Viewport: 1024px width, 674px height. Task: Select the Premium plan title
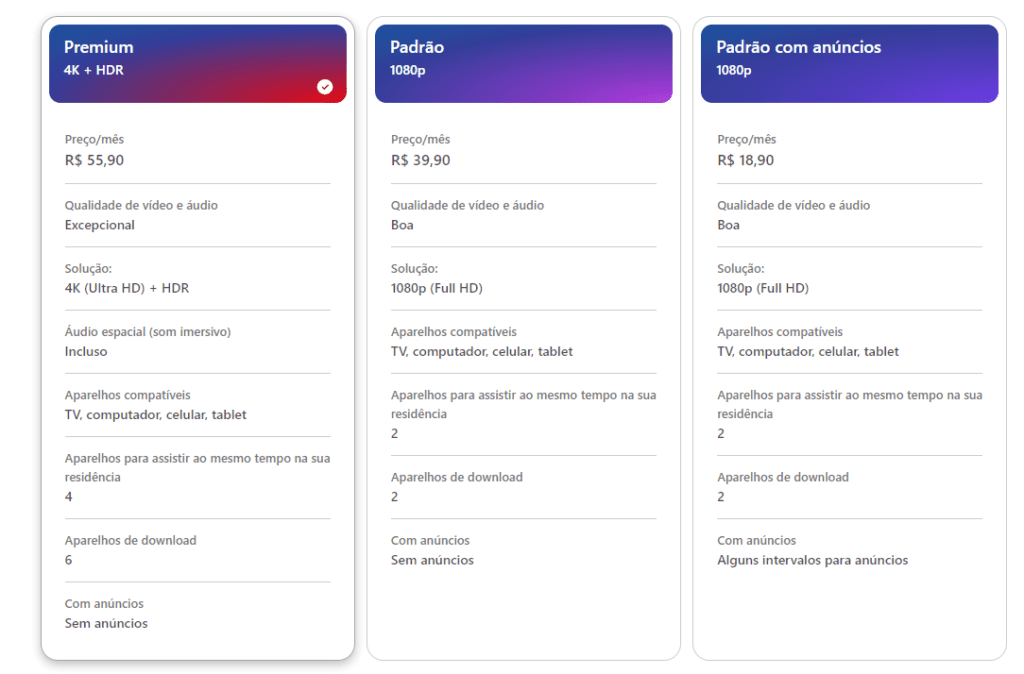98,47
